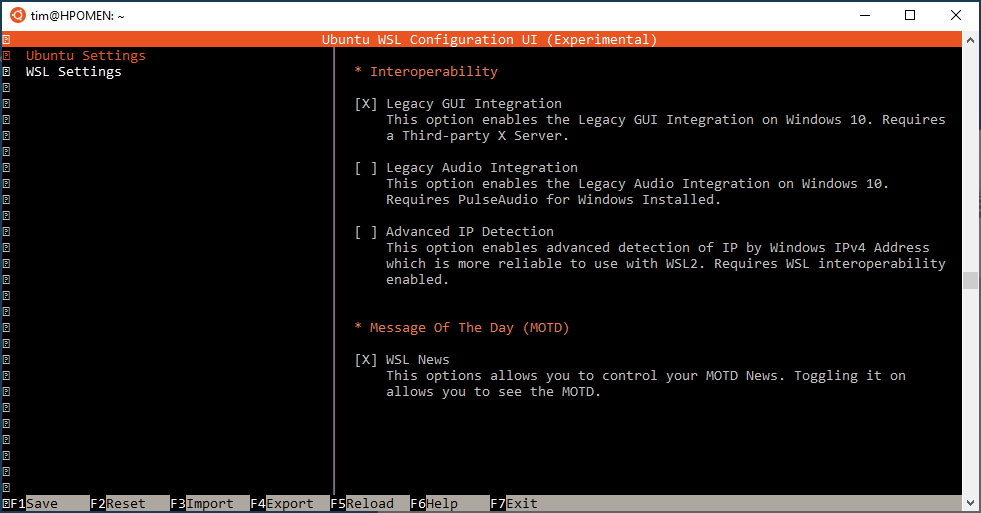Enable the Advanced IP Detection checkbox

(x=366, y=232)
